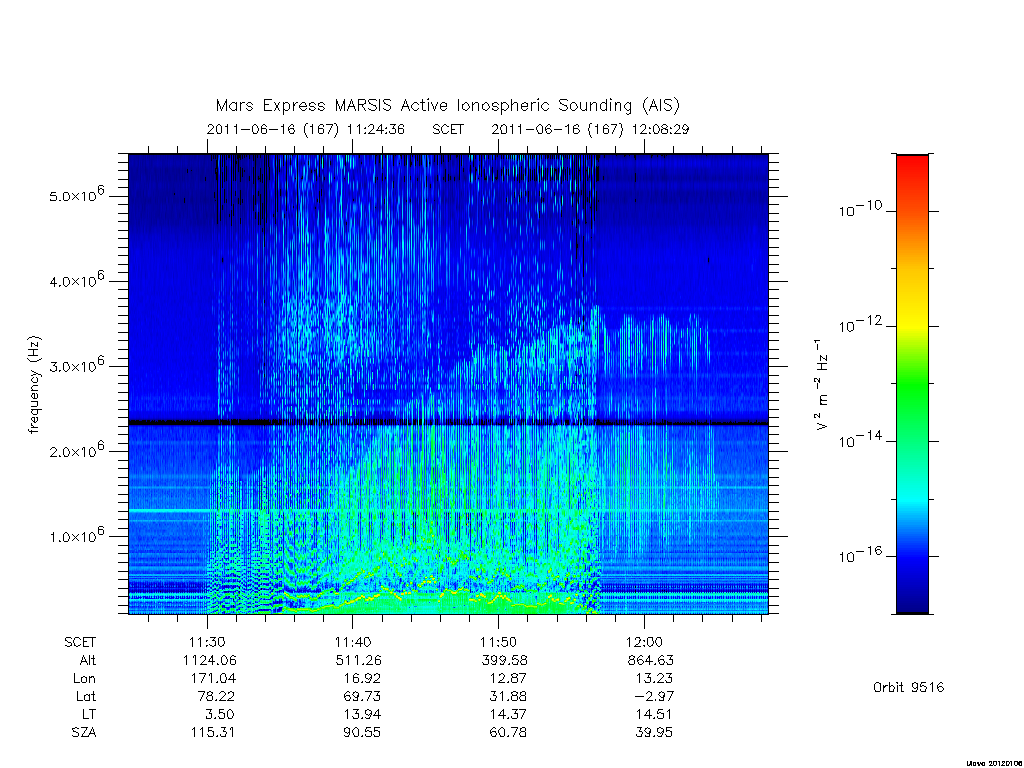Image resolution: width=1024 pixels, height=768 pixels.
Task: Click the bright horizontal line near 1.3 MHz
Action: [448, 510]
